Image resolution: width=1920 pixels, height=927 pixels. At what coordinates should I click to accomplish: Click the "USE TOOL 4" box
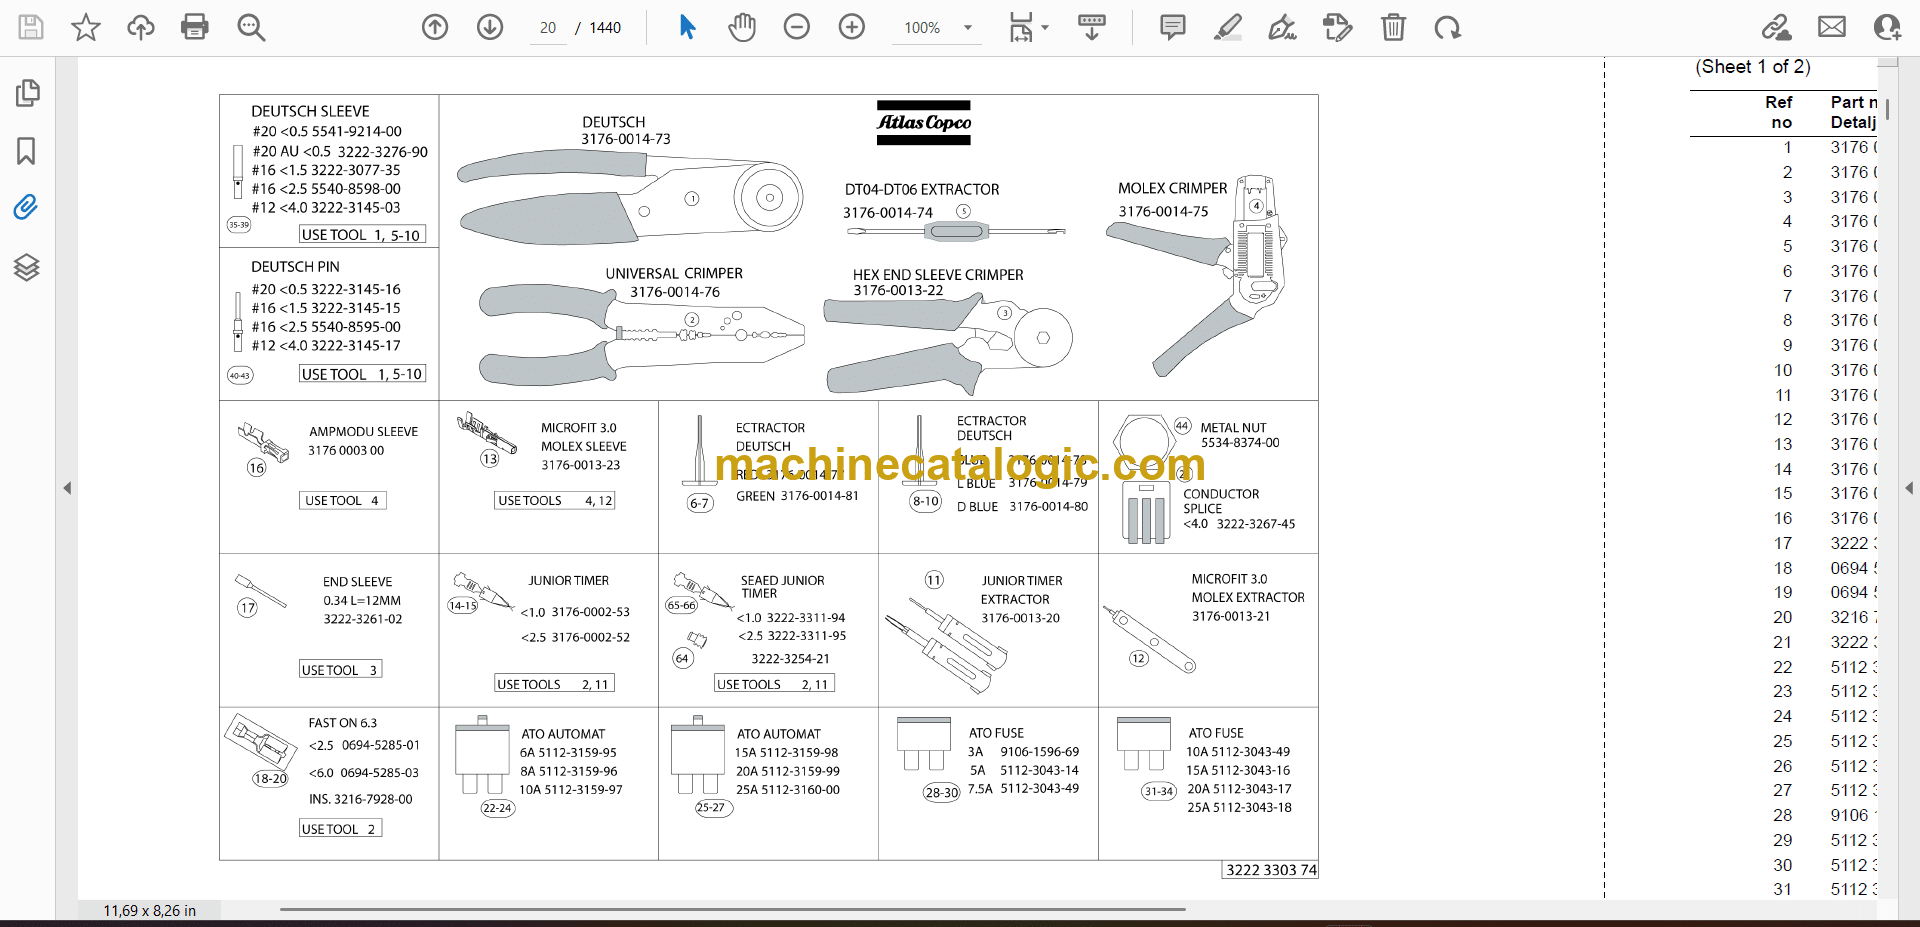pyautogui.click(x=342, y=500)
